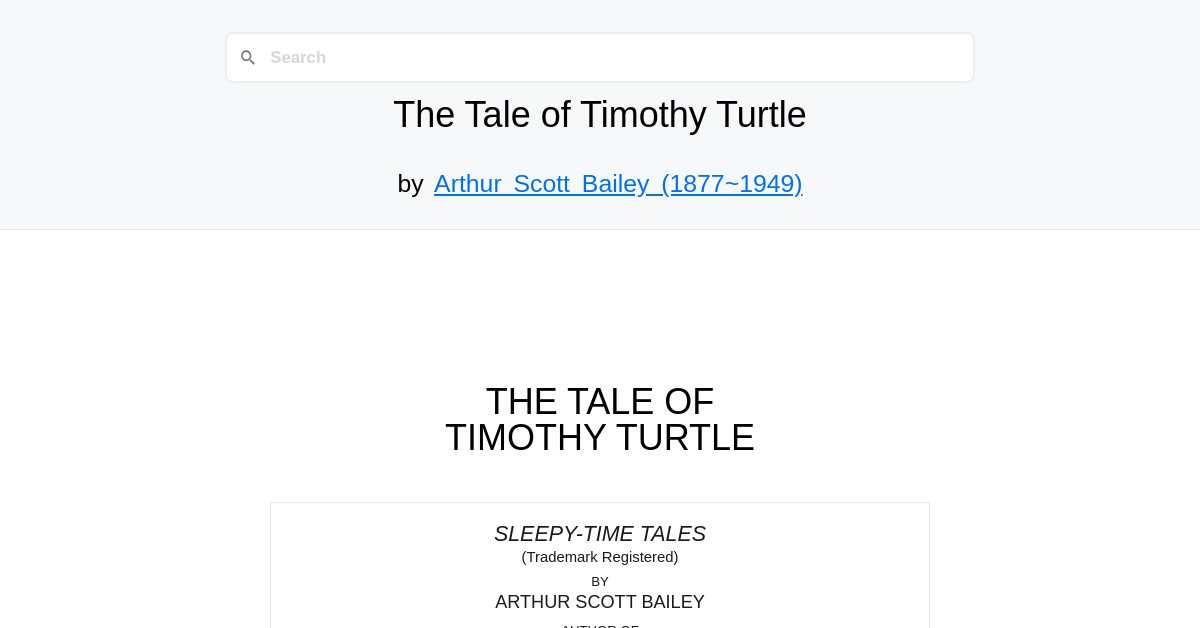
Task: Click the white title-page card area
Action: pyautogui.click(x=600, y=565)
